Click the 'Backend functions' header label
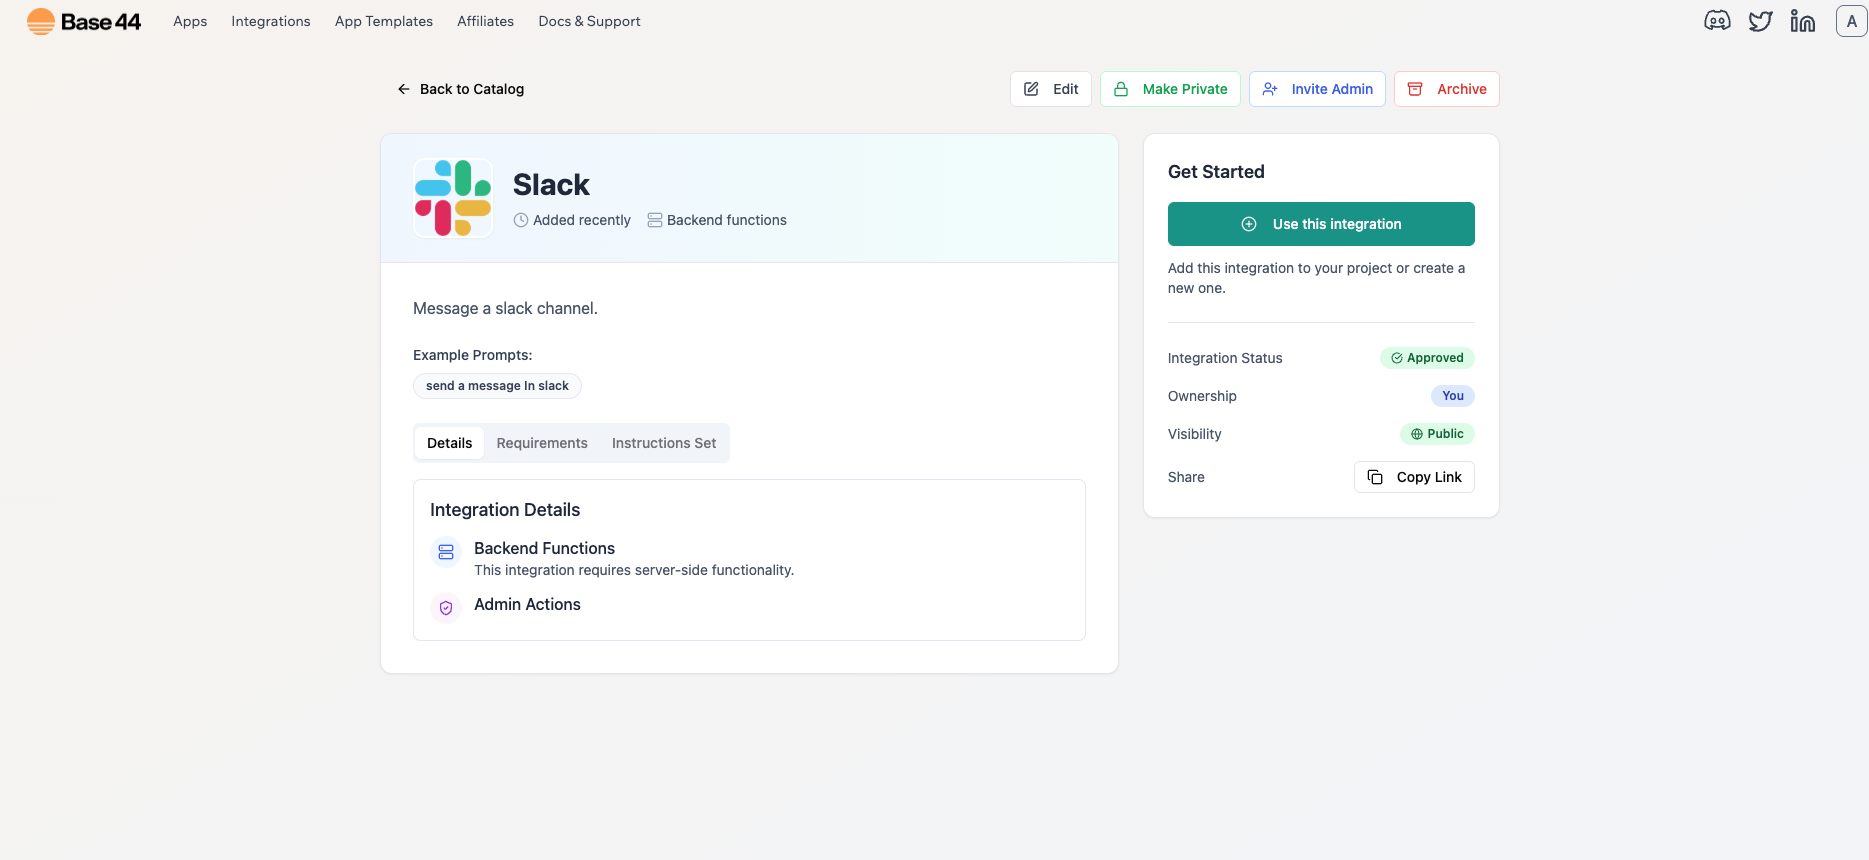This screenshot has height=860, width=1869. pos(717,220)
